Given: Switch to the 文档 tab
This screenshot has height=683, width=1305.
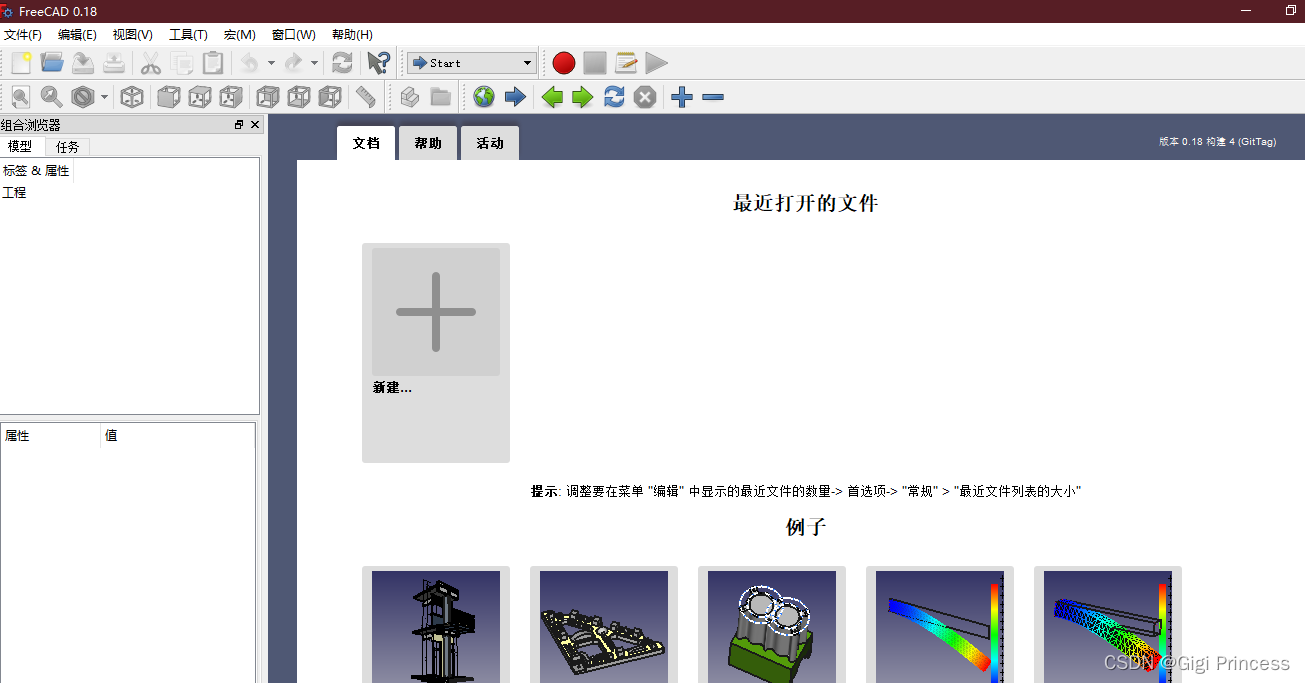Looking at the screenshot, I should coord(366,143).
